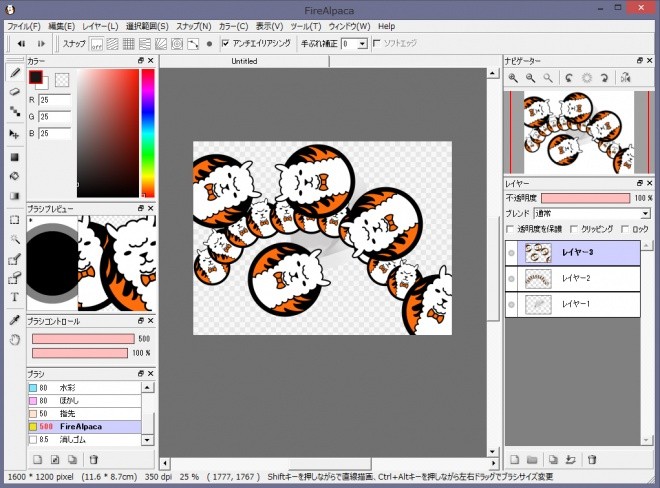
Task: Duplicate the current layer
Action: (x=553, y=459)
